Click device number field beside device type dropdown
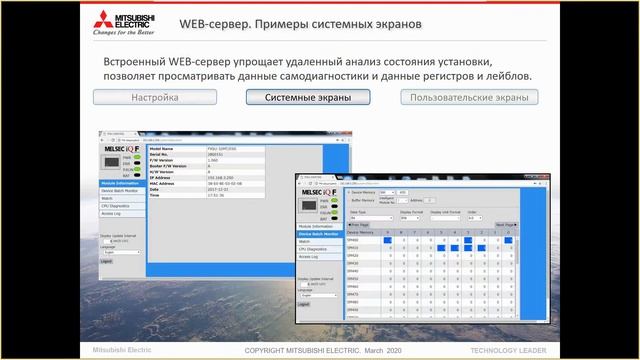Image resolution: width=640 pixels, height=360 pixels. coord(402,192)
